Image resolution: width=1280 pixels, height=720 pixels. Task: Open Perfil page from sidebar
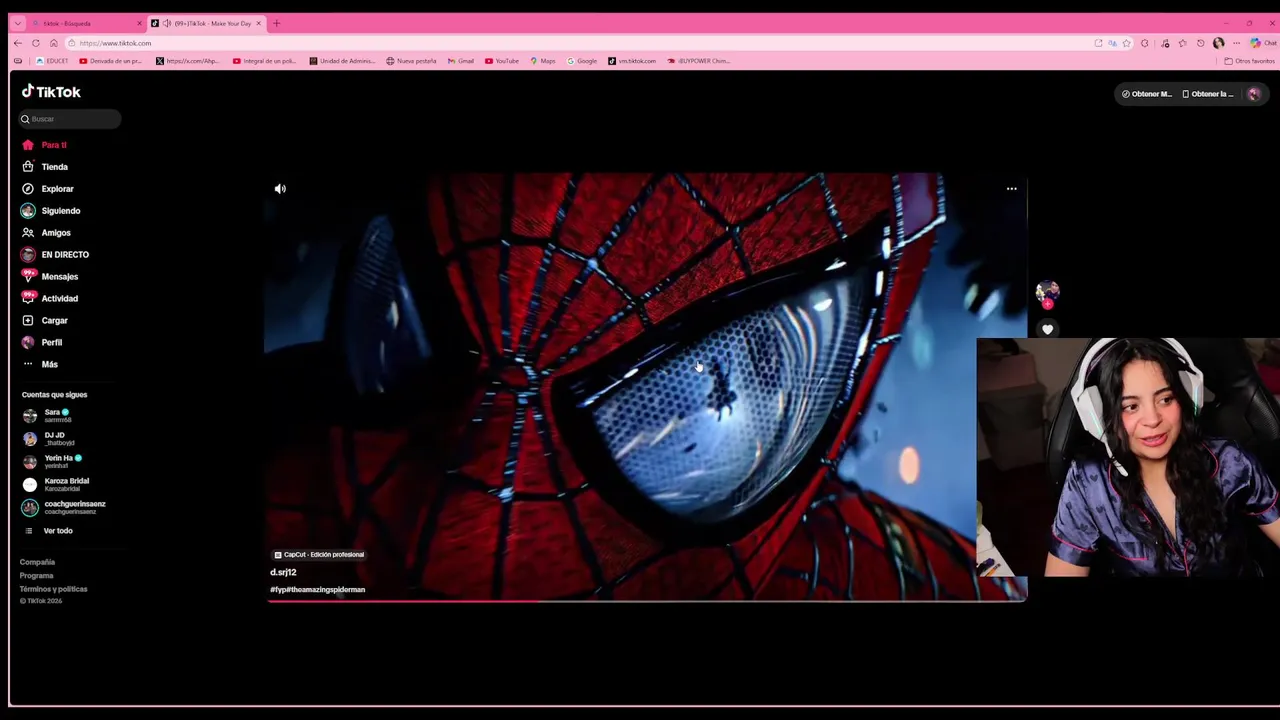[x=42, y=343]
